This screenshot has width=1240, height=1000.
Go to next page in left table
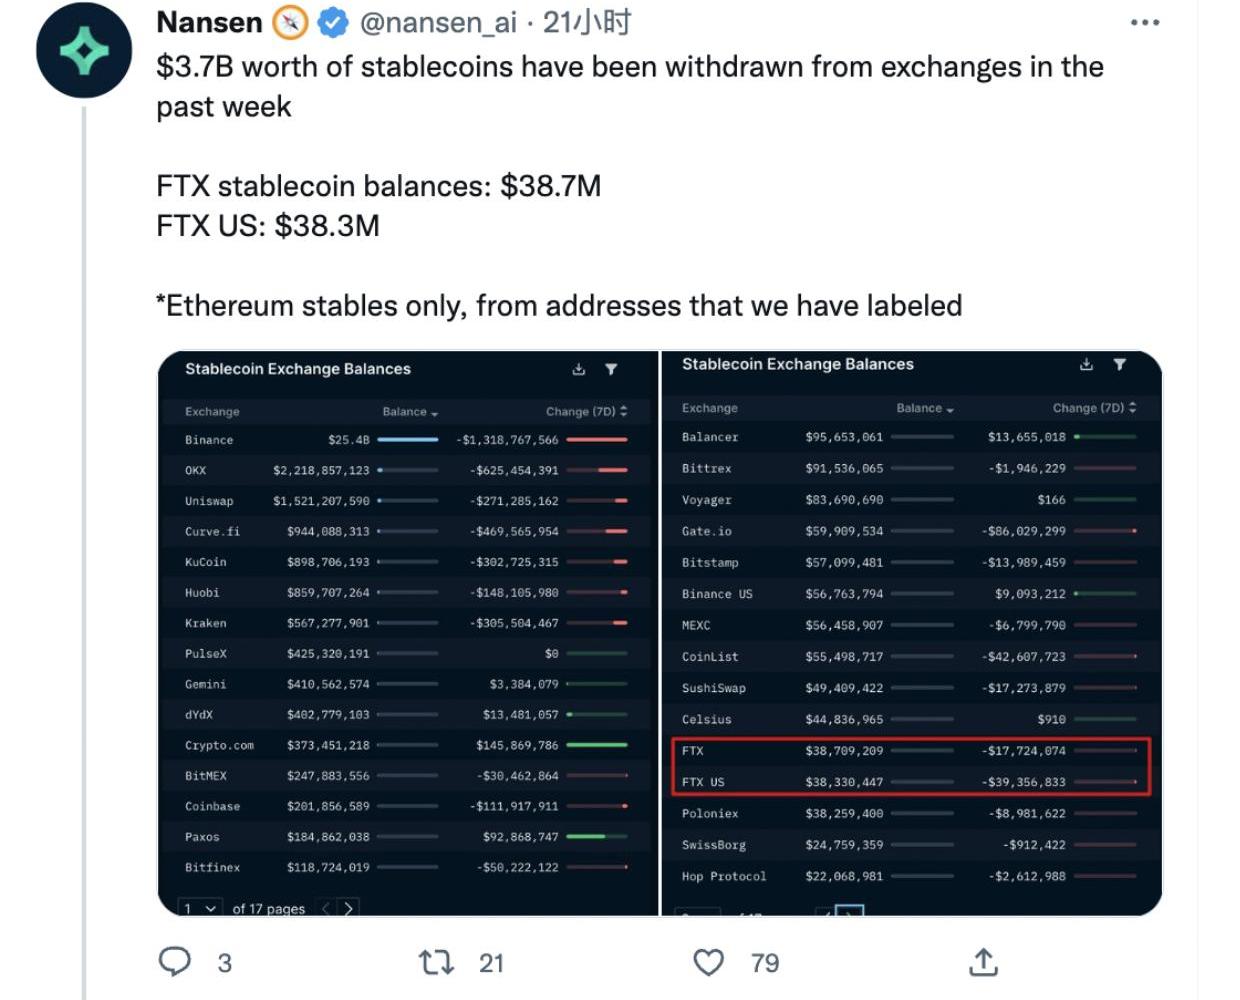(348, 908)
